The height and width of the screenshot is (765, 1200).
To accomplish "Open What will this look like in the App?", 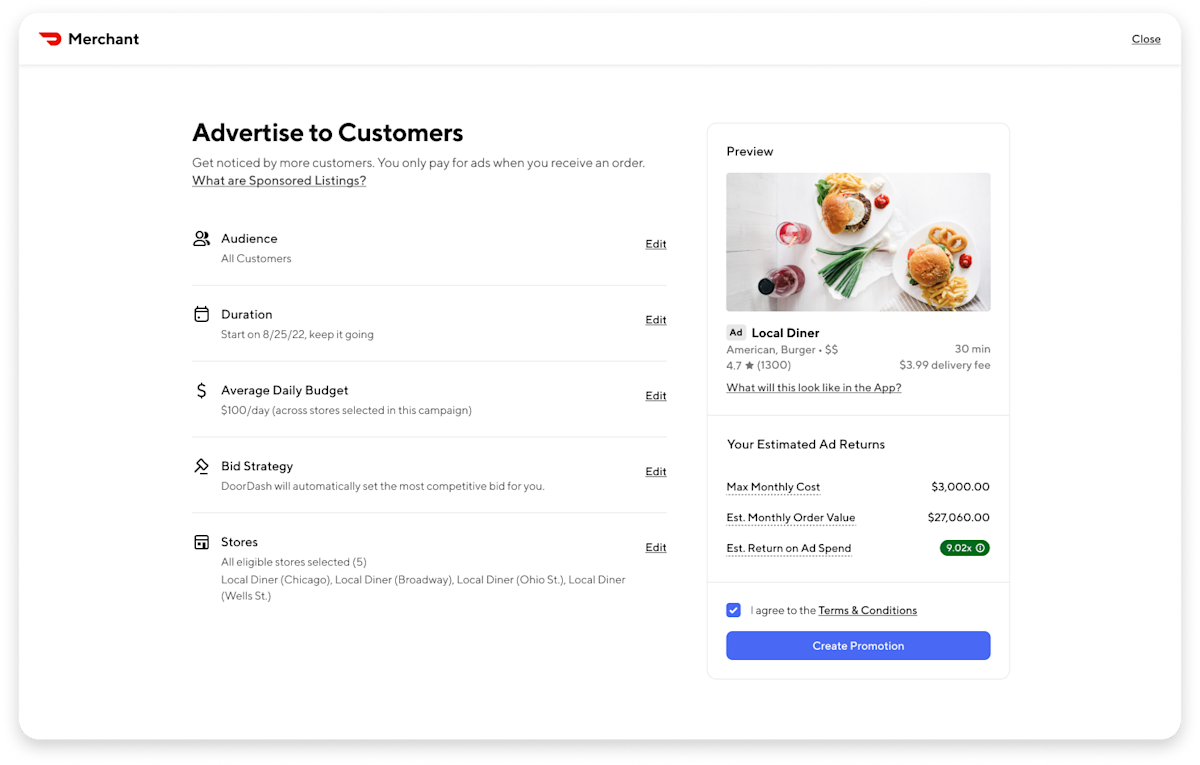I will [813, 387].
